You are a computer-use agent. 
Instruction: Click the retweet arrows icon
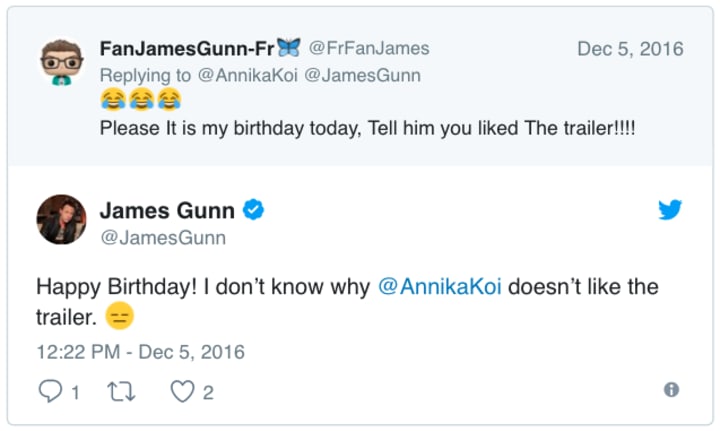(119, 391)
